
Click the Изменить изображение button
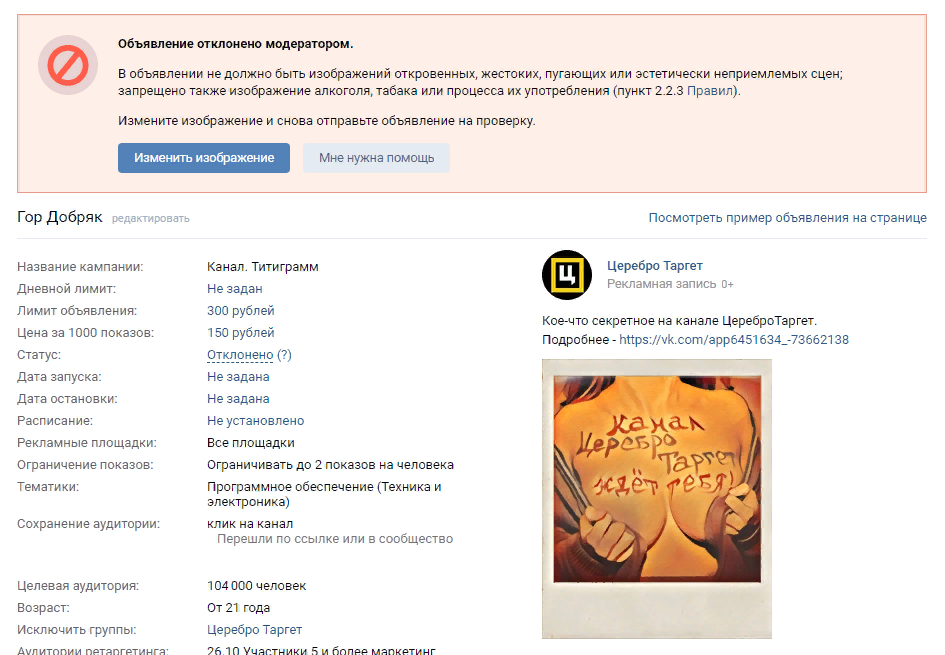(x=204, y=158)
